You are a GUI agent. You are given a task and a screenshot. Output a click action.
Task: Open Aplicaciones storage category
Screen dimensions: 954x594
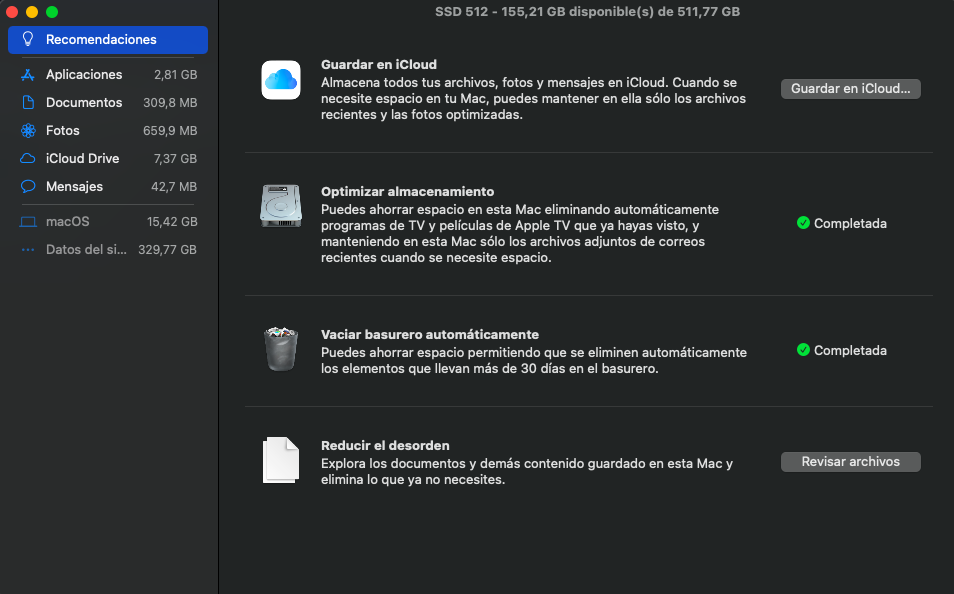click(108, 74)
